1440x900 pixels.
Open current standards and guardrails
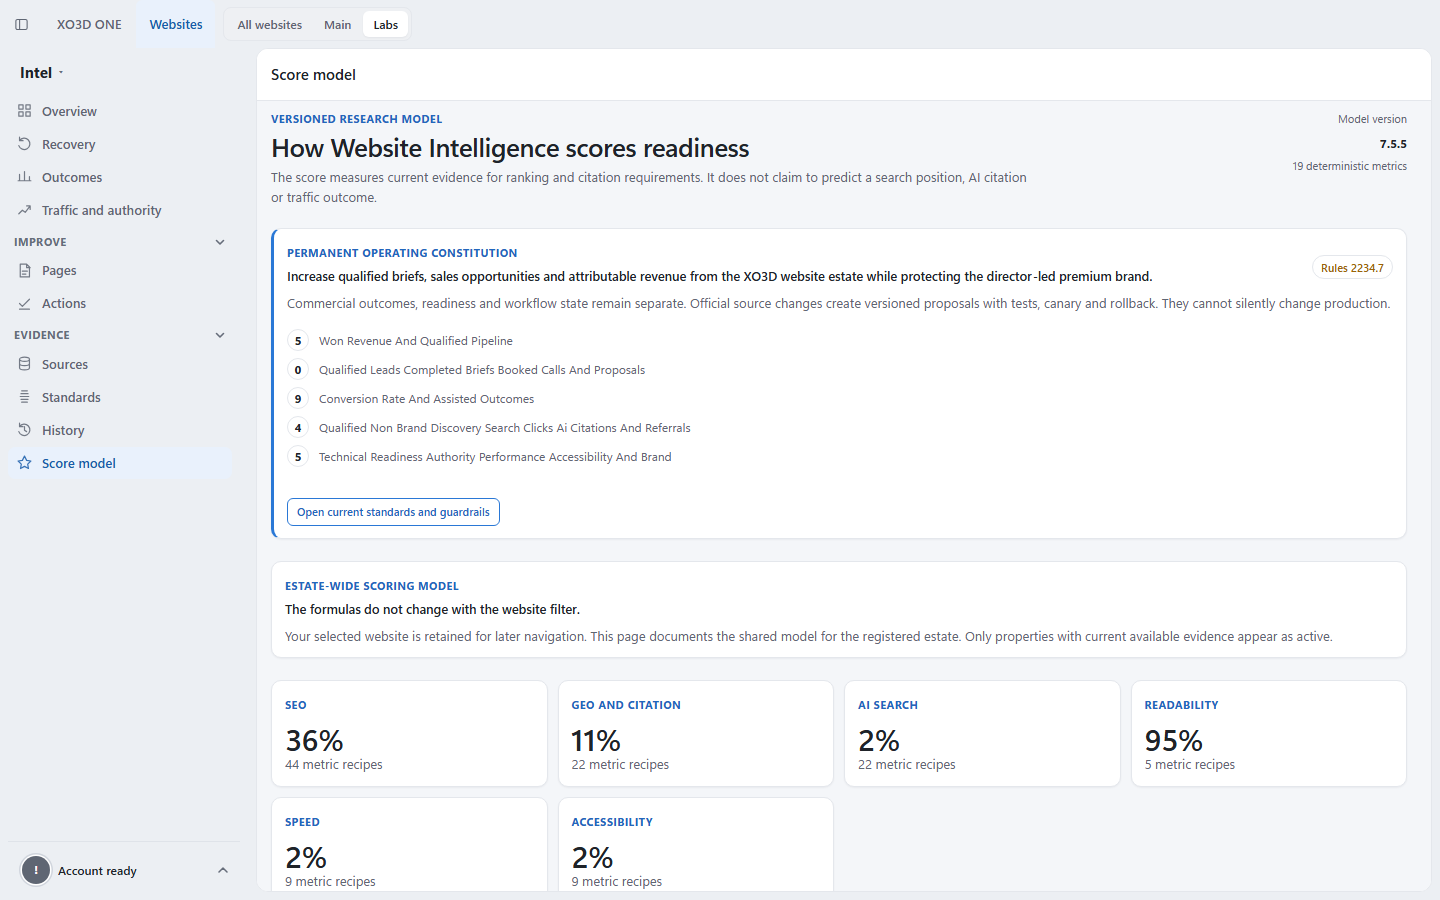[393, 512]
